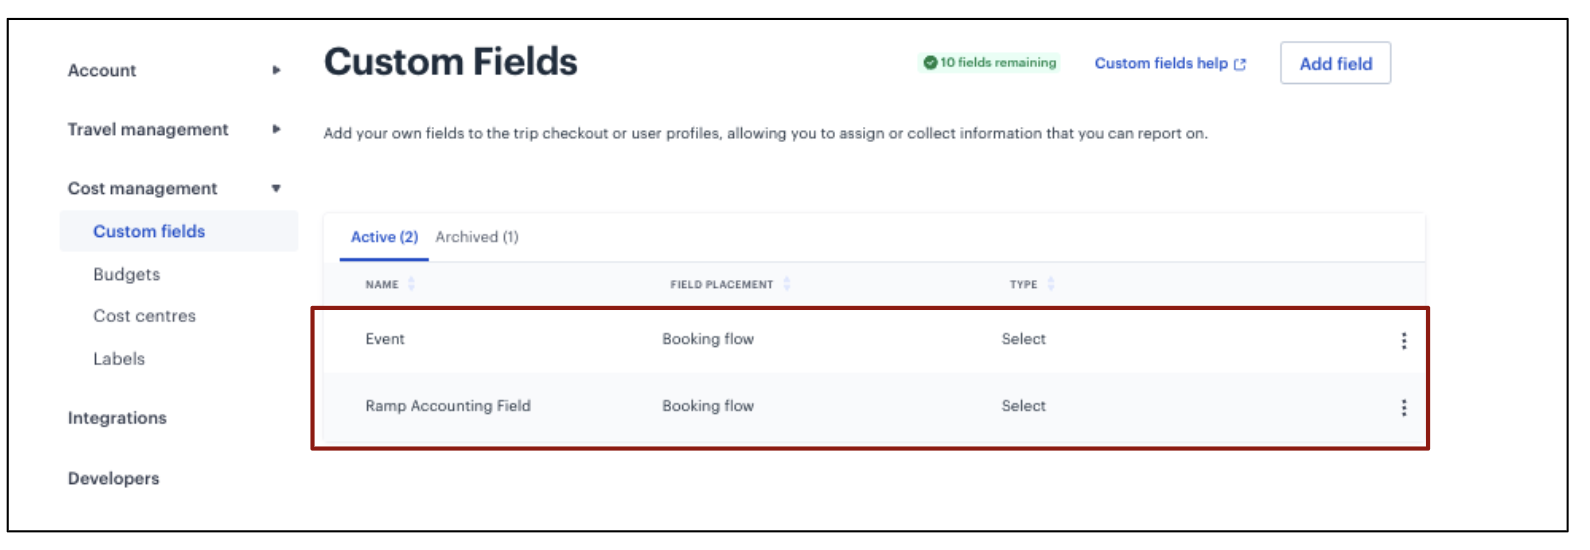Click the Add field button
Viewport: 1590px width, 550px height.
click(1335, 63)
